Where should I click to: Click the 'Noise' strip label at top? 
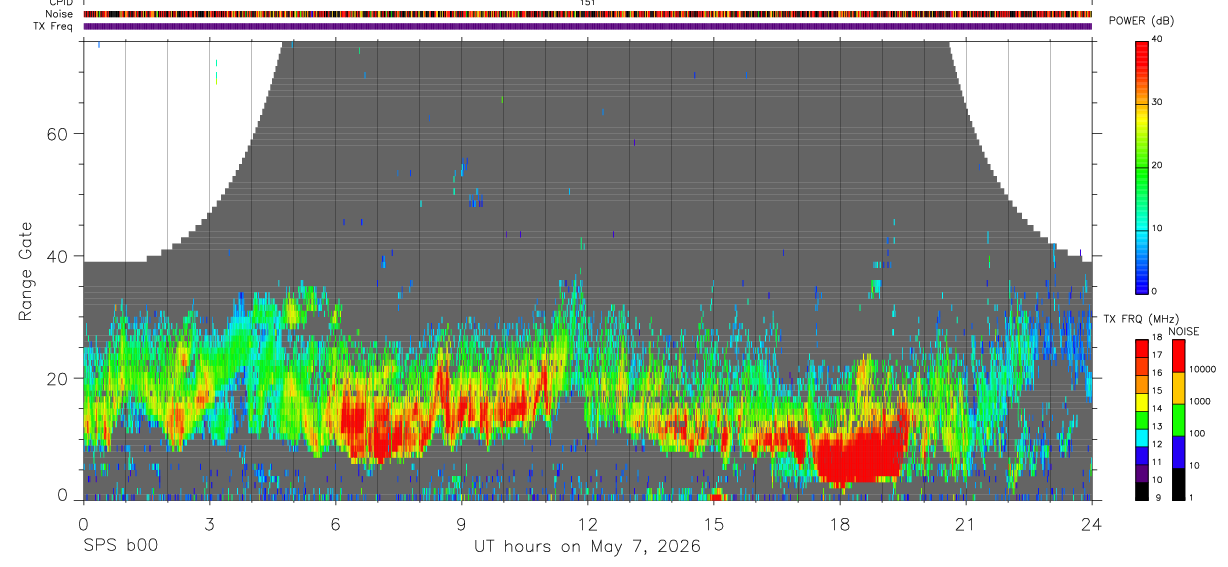[x=61, y=14]
